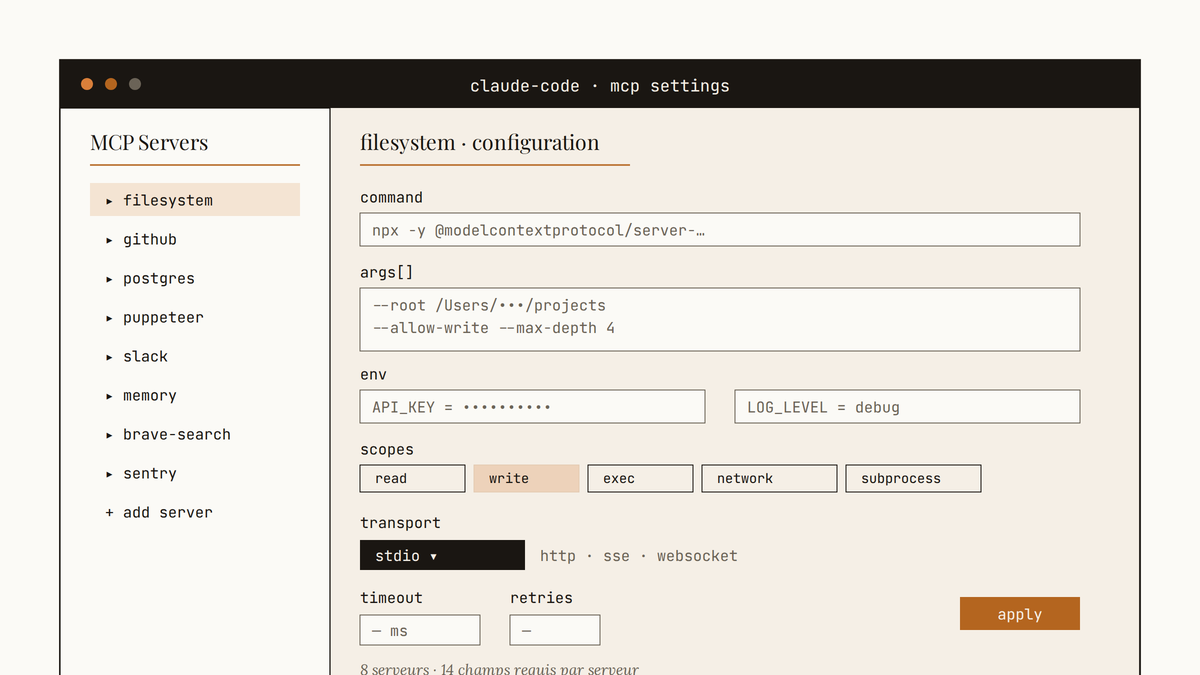Toggle the write scope off

pyautogui.click(x=526, y=478)
